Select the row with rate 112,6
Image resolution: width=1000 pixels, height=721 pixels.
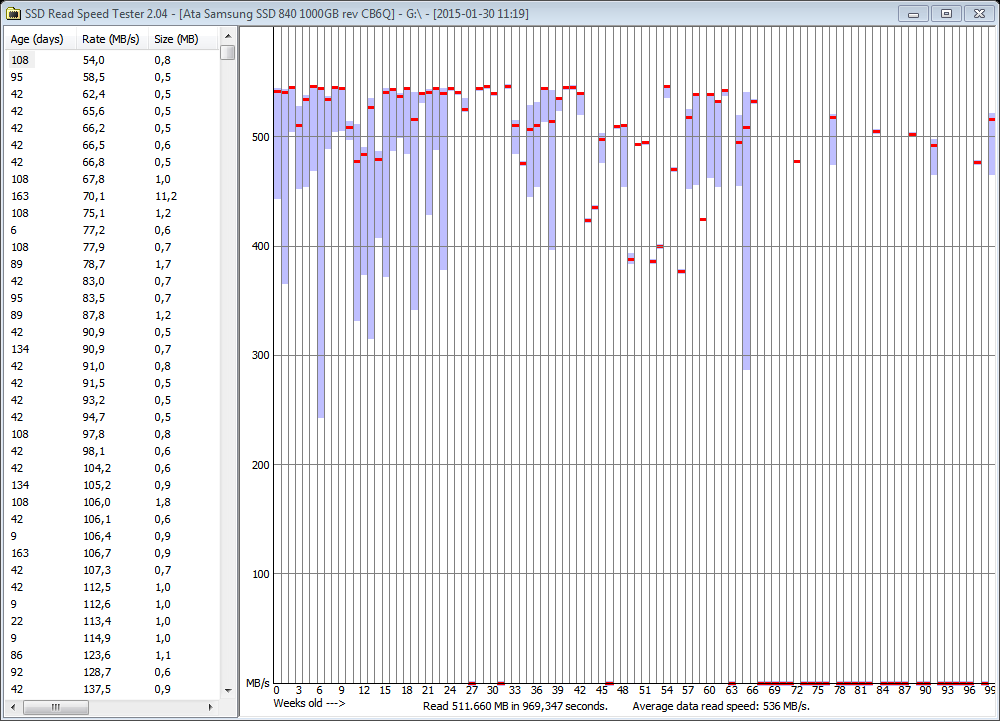pyautogui.click(x=112, y=604)
